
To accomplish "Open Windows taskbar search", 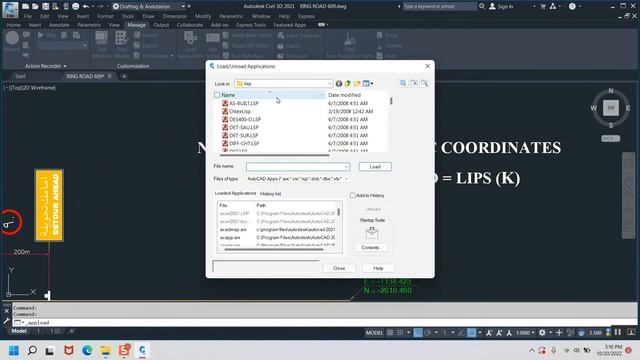I will 32,351.
